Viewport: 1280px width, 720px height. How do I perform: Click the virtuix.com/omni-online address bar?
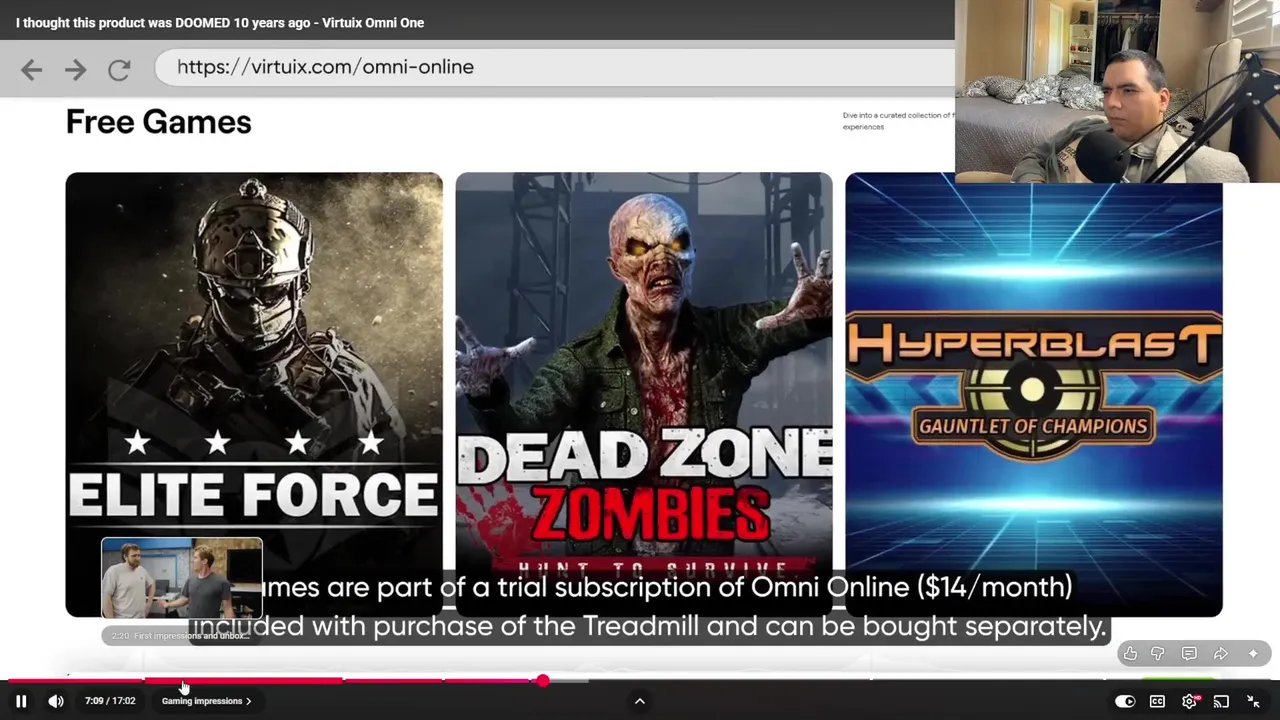[x=555, y=67]
